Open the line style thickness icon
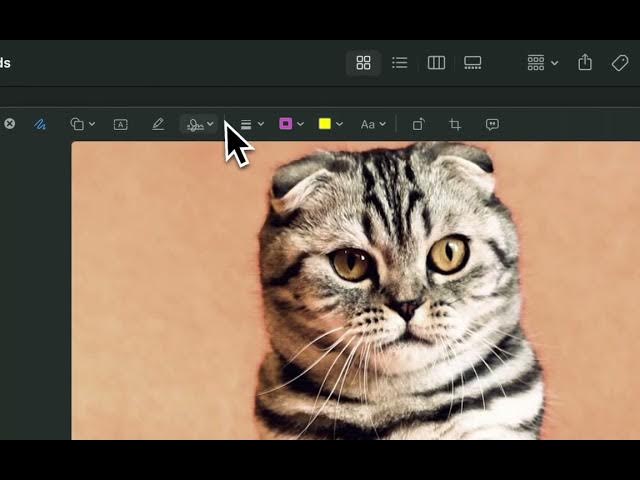640x480 pixels. [246, 124]
